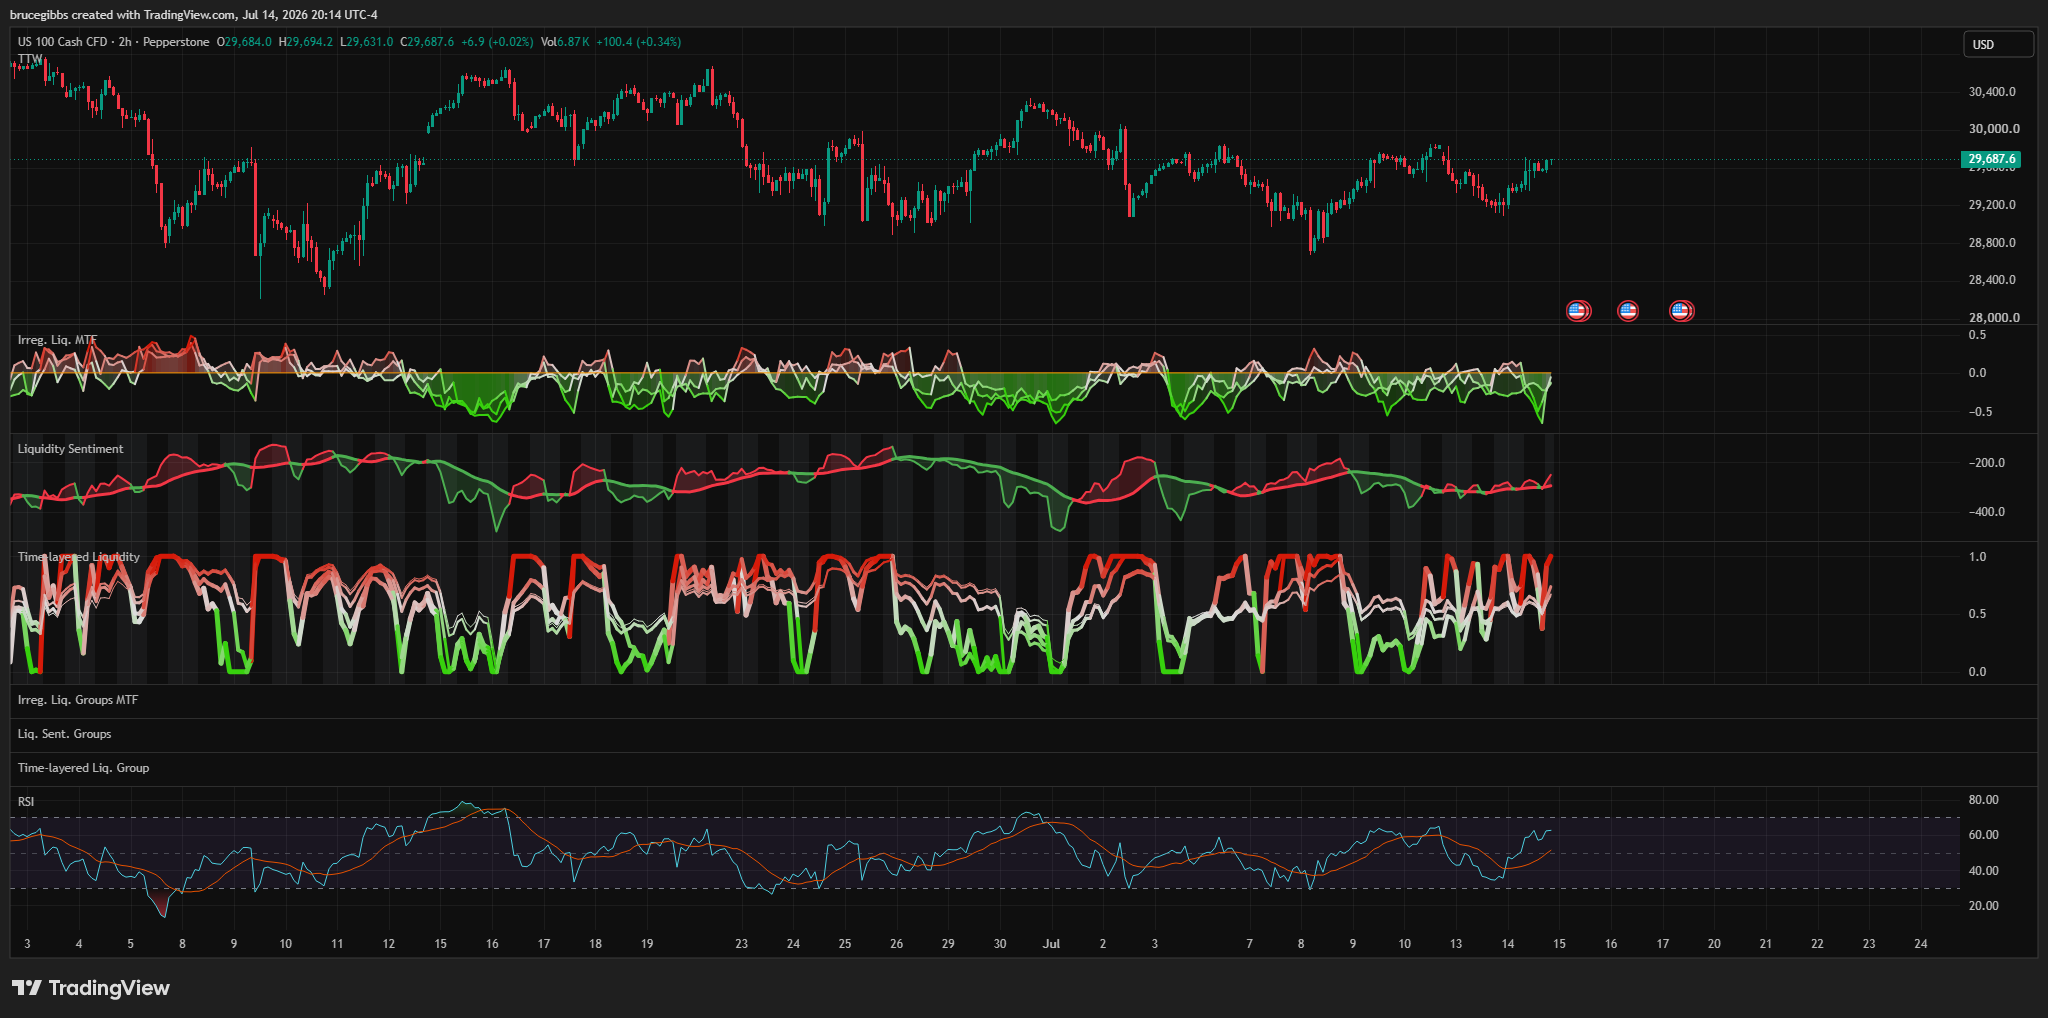Expand the Time-layered Liq. Group pane
Viewport: 2048px width, 1018px height.
83,768
